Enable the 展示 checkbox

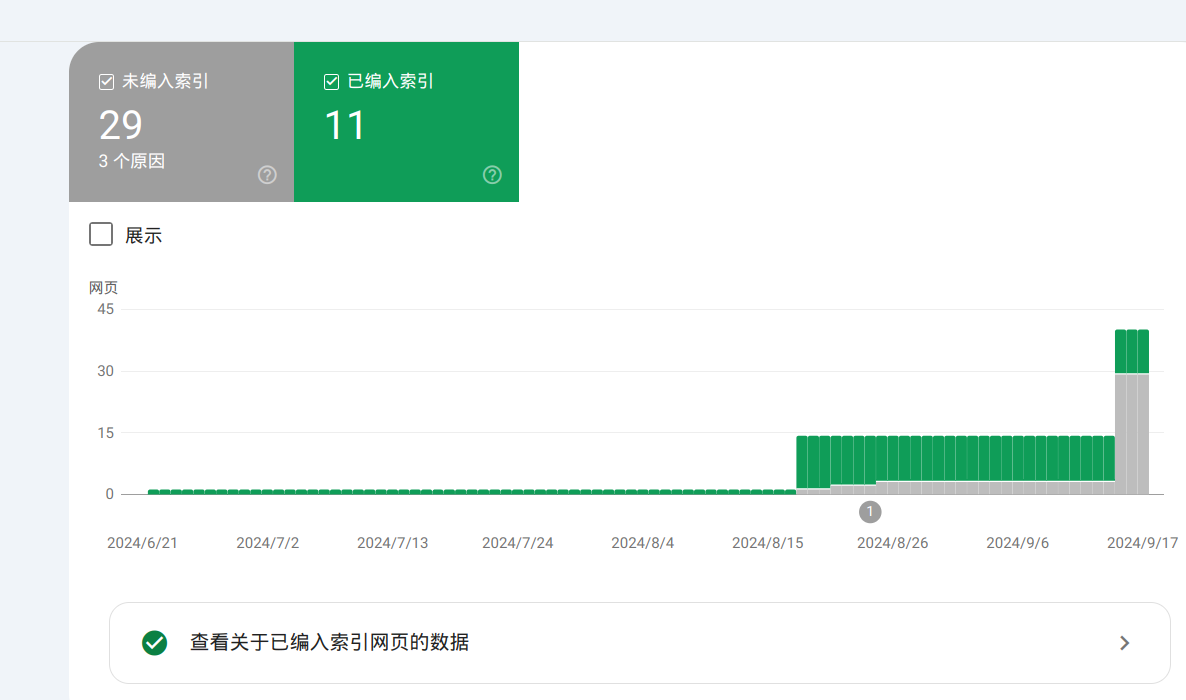101,235
